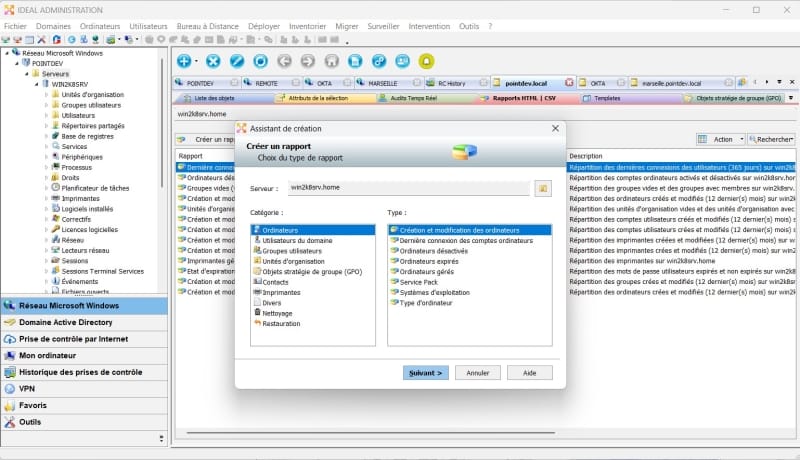Open the Surveiller menu
Screen dimensions: 800x460
pos(383,26)
